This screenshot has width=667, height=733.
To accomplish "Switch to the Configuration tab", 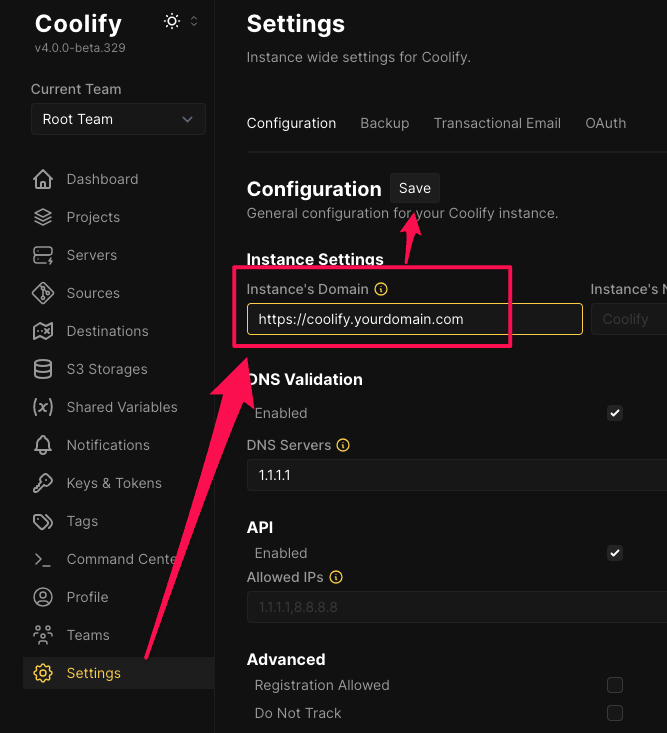I will point(291,123).
